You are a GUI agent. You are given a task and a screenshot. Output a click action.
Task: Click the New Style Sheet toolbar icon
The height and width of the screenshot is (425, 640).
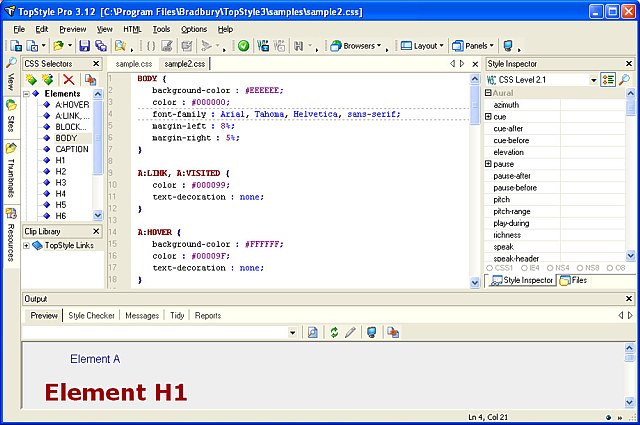click(x=16, y=46)
